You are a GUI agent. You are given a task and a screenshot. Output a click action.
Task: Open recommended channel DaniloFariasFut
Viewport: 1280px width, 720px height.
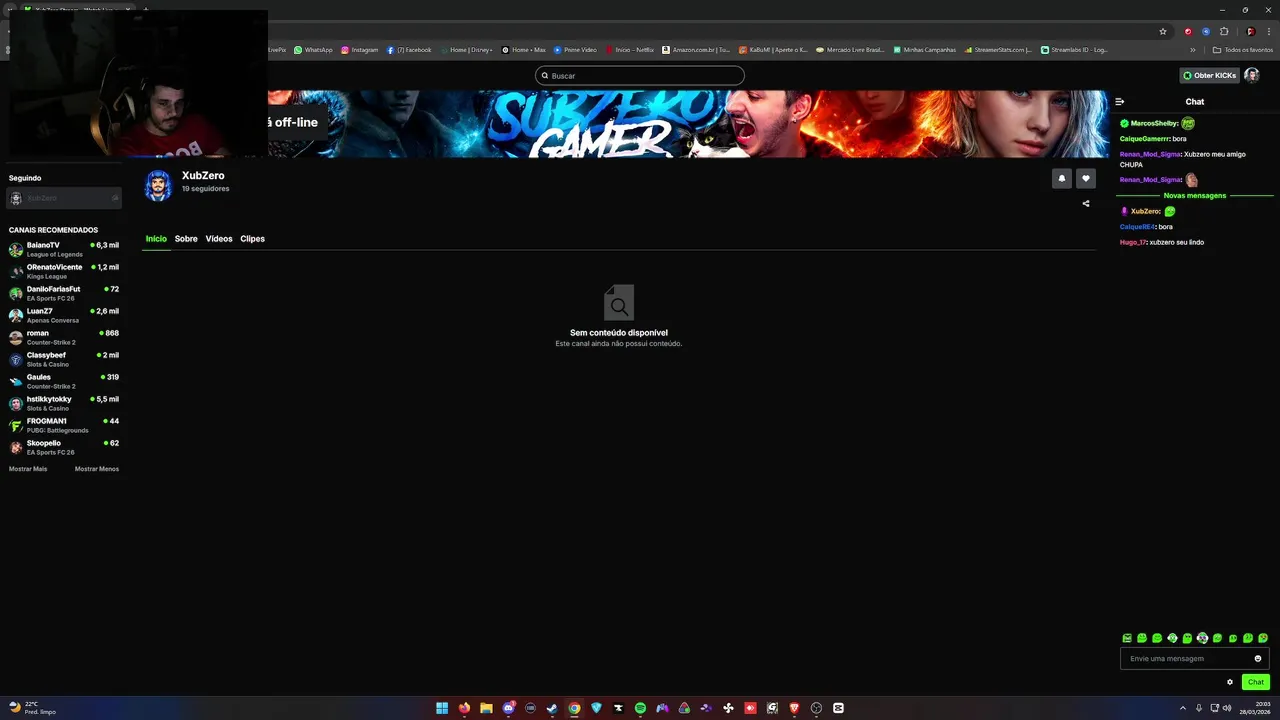64,293
